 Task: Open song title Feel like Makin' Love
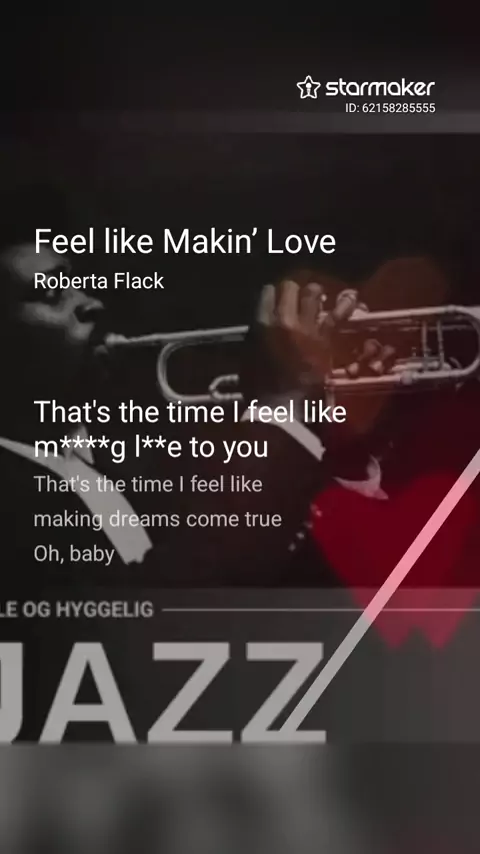point(185,241)
